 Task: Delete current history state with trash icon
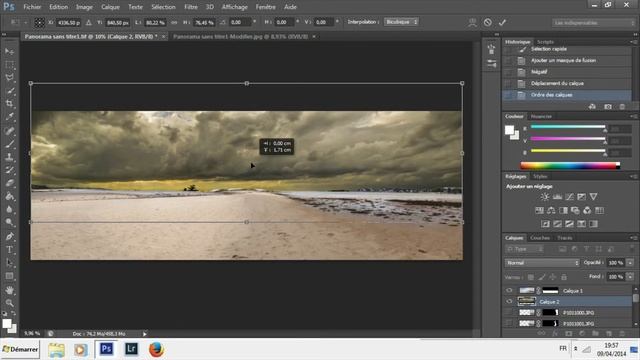pyautogui.click(x=622, y=107)
